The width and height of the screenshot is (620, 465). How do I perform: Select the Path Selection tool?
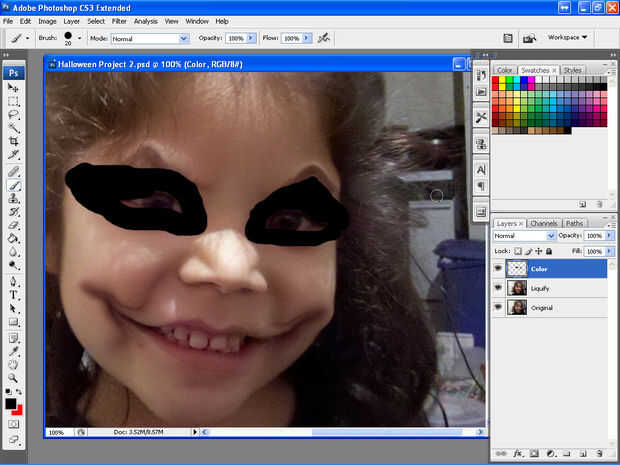pyautogui.click(x=13, y=308)
